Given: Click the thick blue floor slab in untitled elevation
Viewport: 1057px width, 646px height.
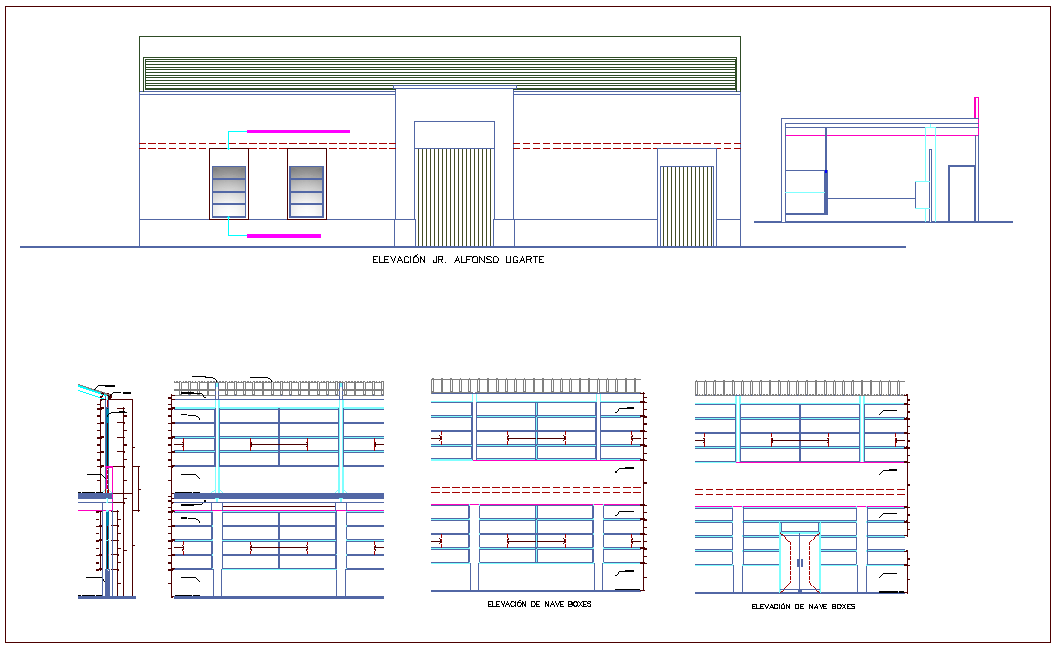Looking at the screenshot, I should [278, 495].
